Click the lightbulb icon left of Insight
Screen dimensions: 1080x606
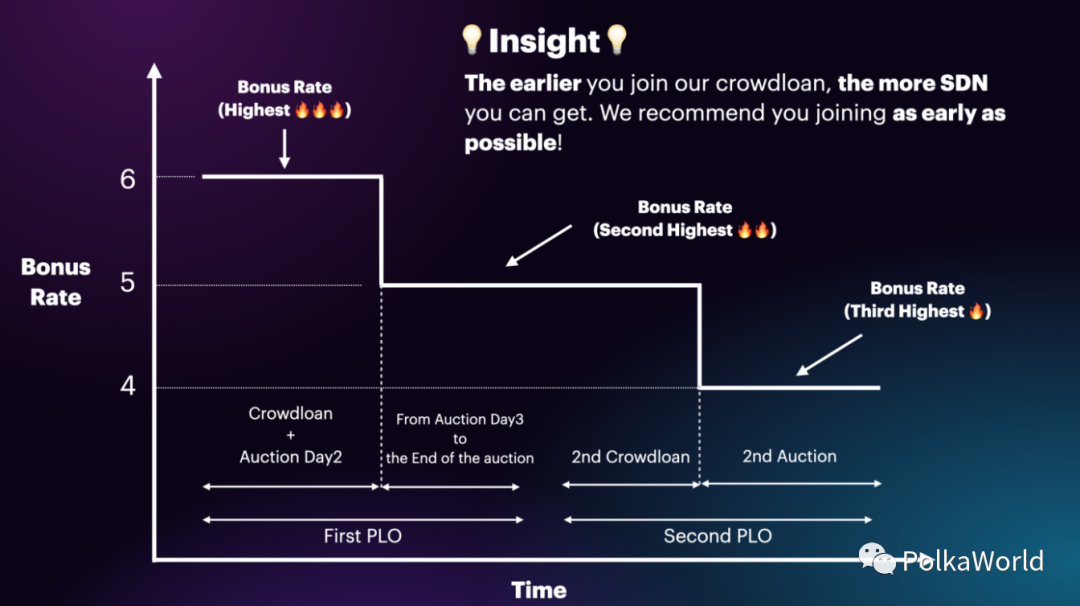pyautogui.click(x=472, y=40)
